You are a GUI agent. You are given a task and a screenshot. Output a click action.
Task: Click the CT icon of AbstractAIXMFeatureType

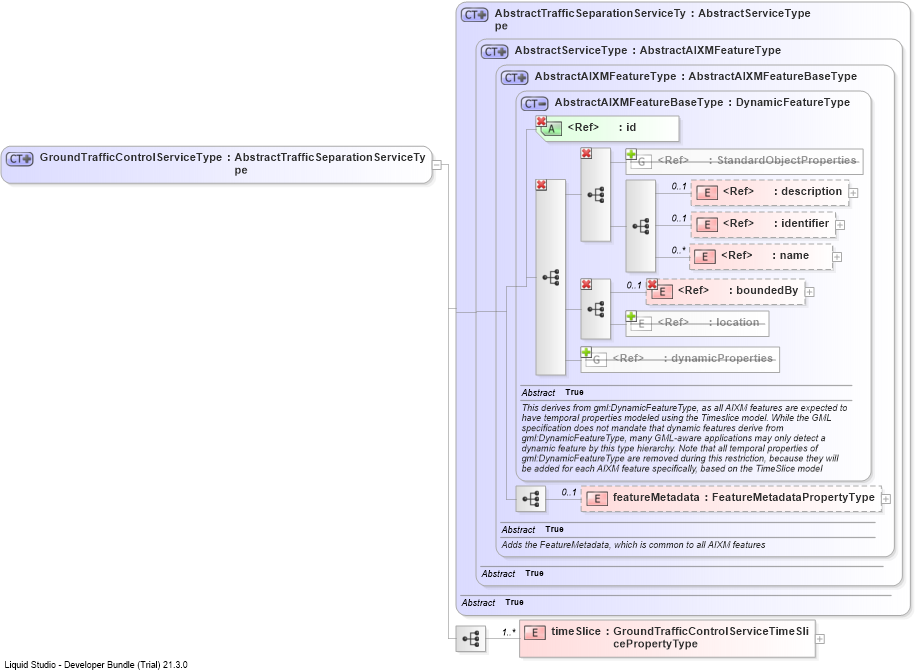pyautogui.click(x=514, y=78)
